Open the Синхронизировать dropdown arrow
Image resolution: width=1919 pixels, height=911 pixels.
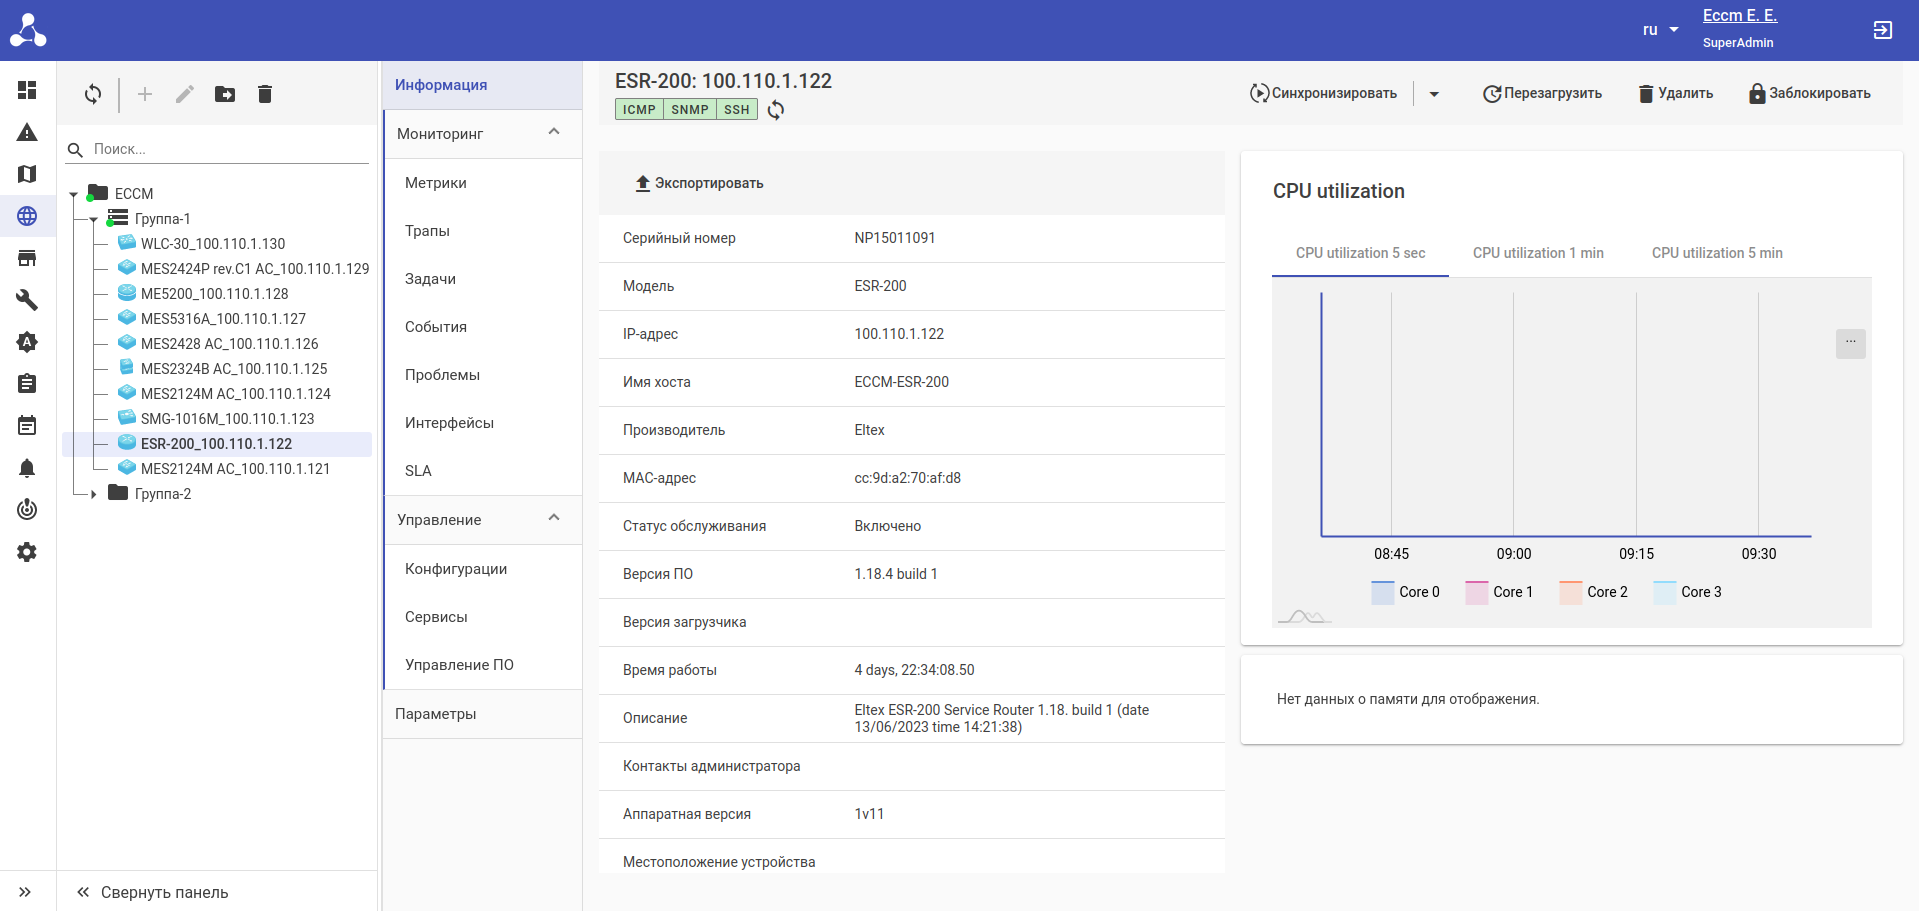click(1434, 94)
